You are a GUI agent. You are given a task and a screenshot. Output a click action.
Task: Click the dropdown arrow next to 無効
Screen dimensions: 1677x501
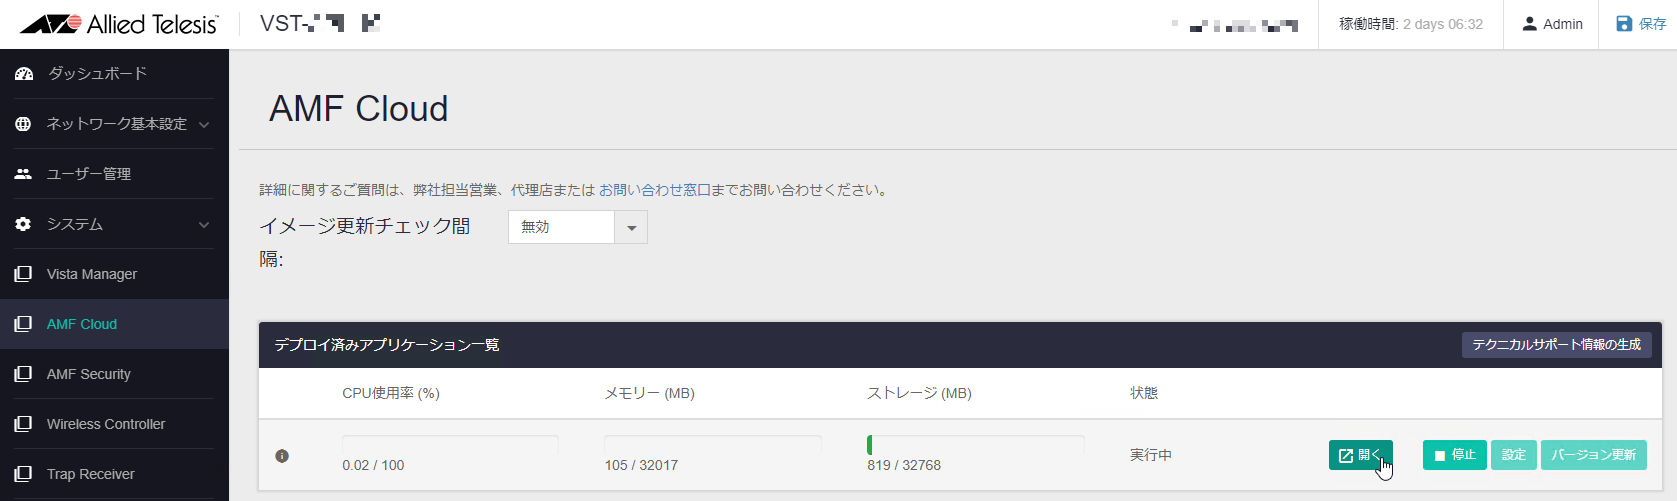click(631, 228)
